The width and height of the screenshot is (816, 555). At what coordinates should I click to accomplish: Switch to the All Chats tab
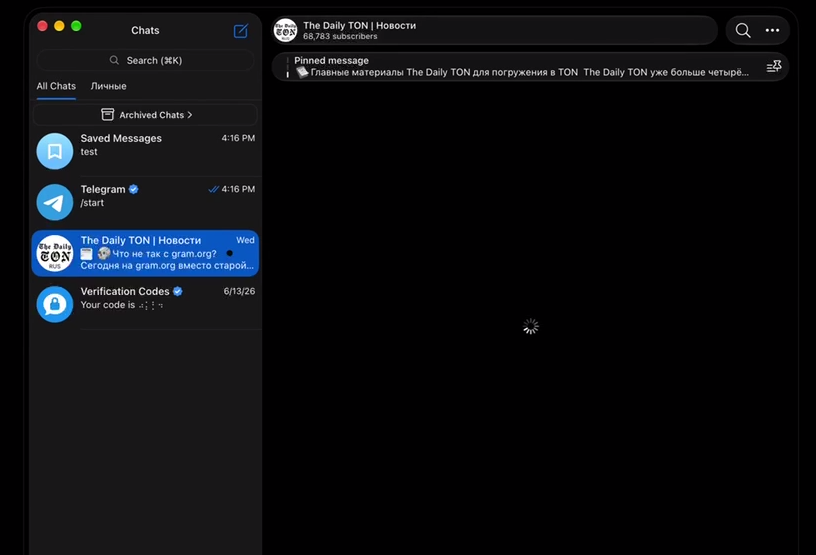(56, 86)
